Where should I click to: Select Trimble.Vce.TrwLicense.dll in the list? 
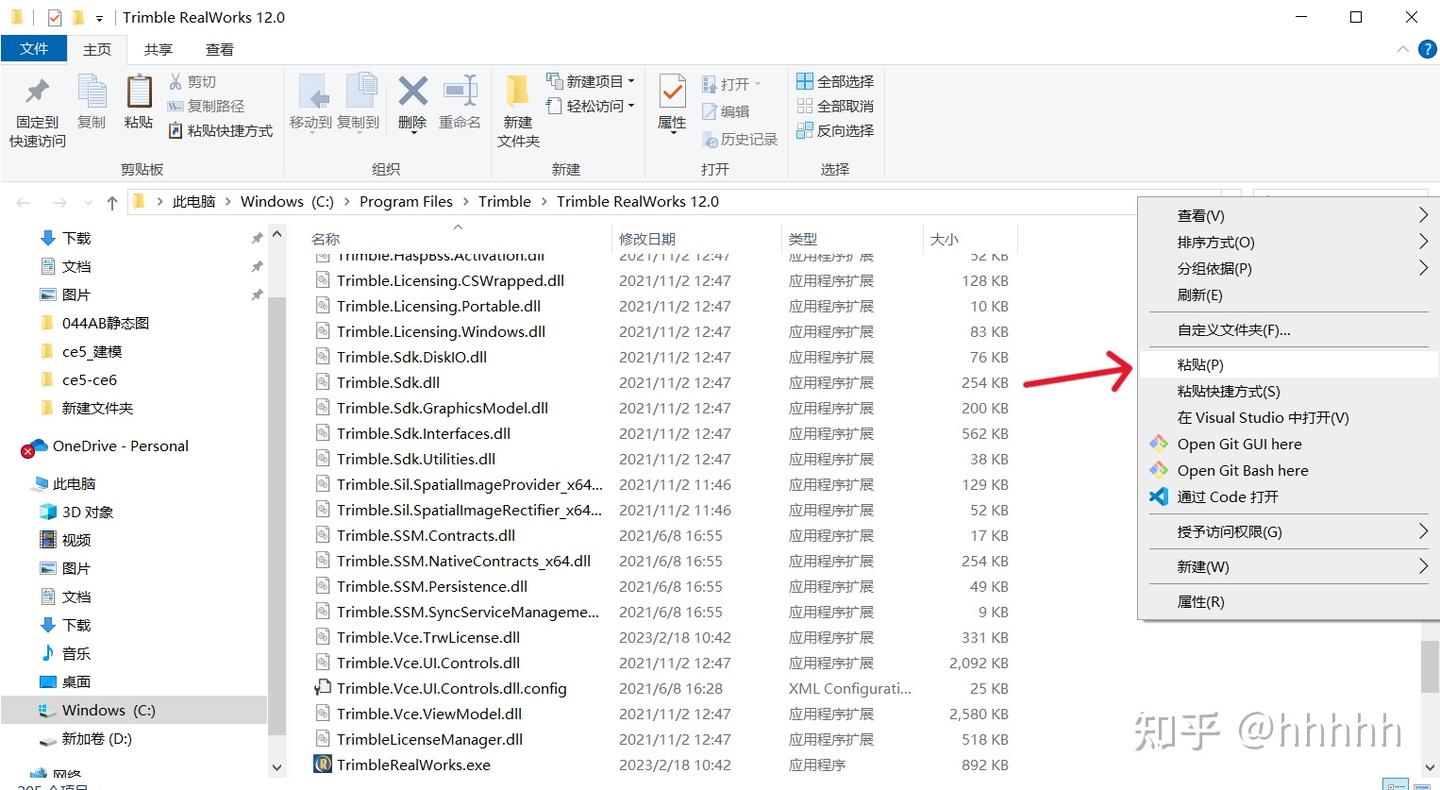[428, 638]
